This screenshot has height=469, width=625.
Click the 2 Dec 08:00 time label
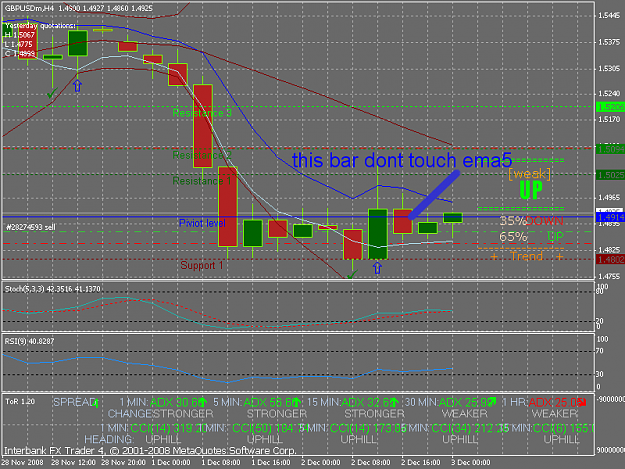click(371, 463)
